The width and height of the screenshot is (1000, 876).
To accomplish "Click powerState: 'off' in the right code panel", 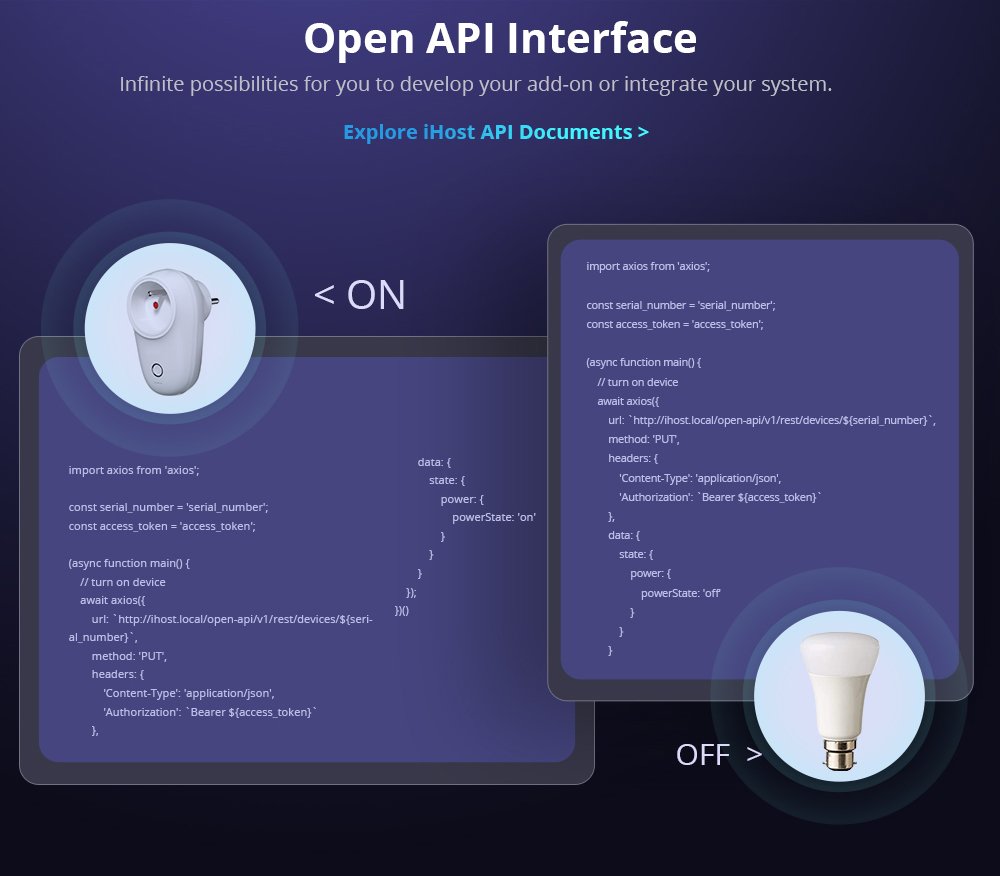I will (680, 593).
